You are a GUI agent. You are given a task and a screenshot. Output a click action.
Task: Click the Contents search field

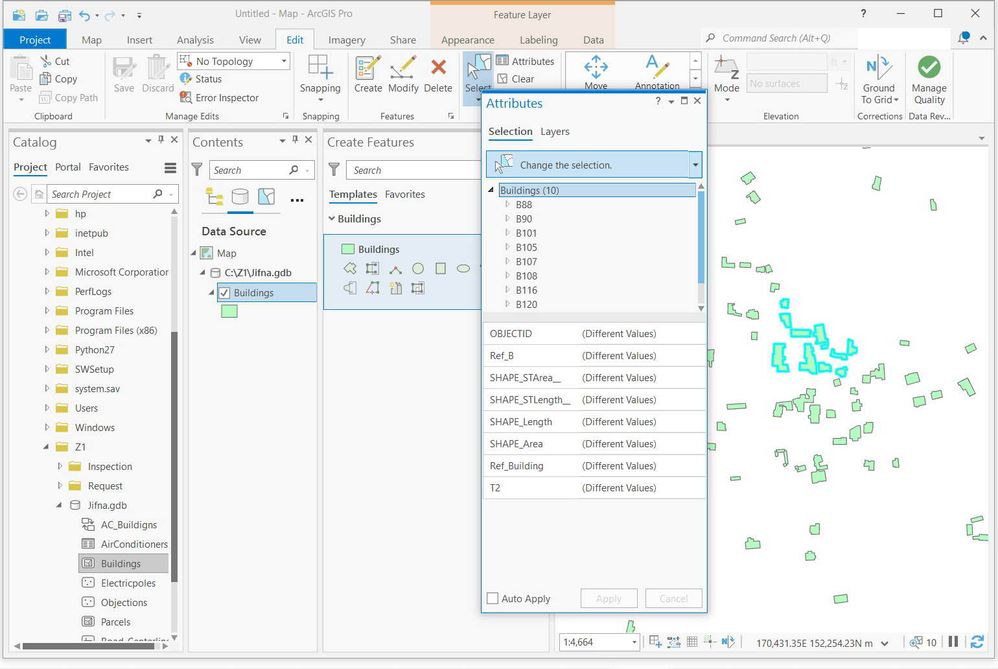(260, 170)
